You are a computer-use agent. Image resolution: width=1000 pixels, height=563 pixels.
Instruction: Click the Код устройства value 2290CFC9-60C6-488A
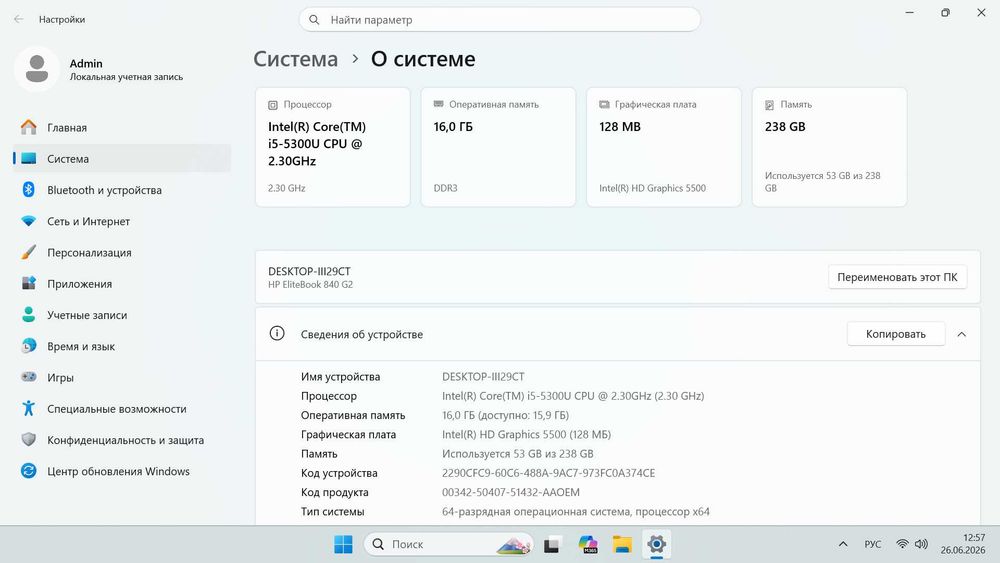pyautogui.click(x=548, y=472)
